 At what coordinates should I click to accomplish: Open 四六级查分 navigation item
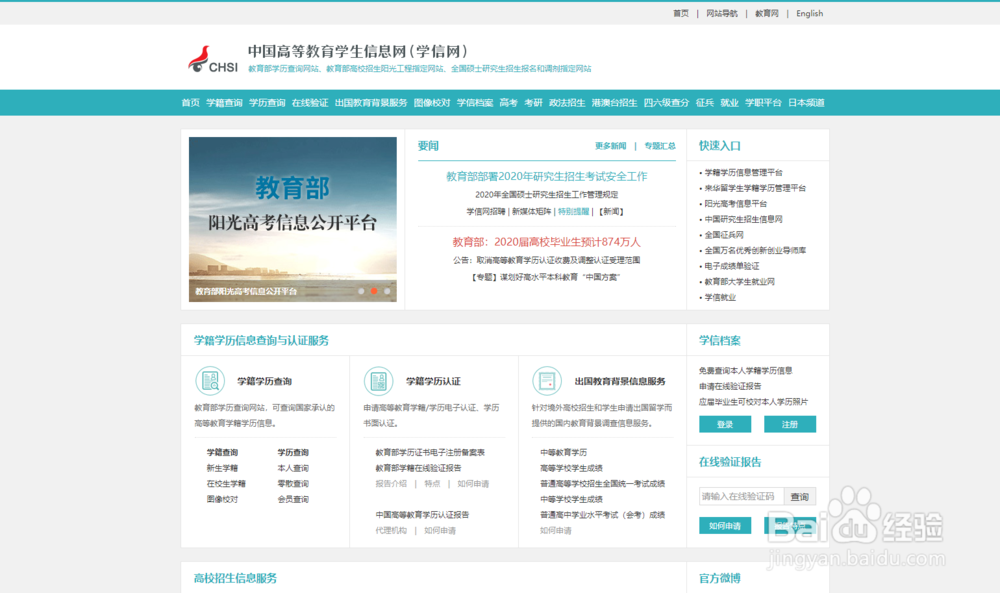coord(666,103)
